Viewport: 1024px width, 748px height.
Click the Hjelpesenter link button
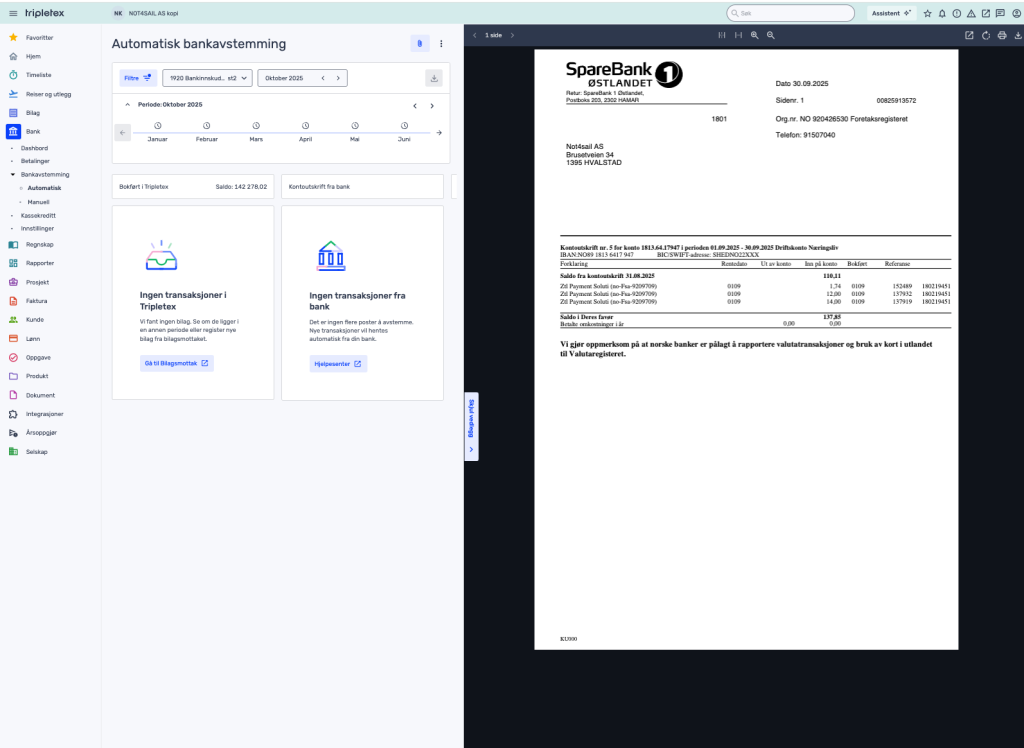tap(338, 363)
